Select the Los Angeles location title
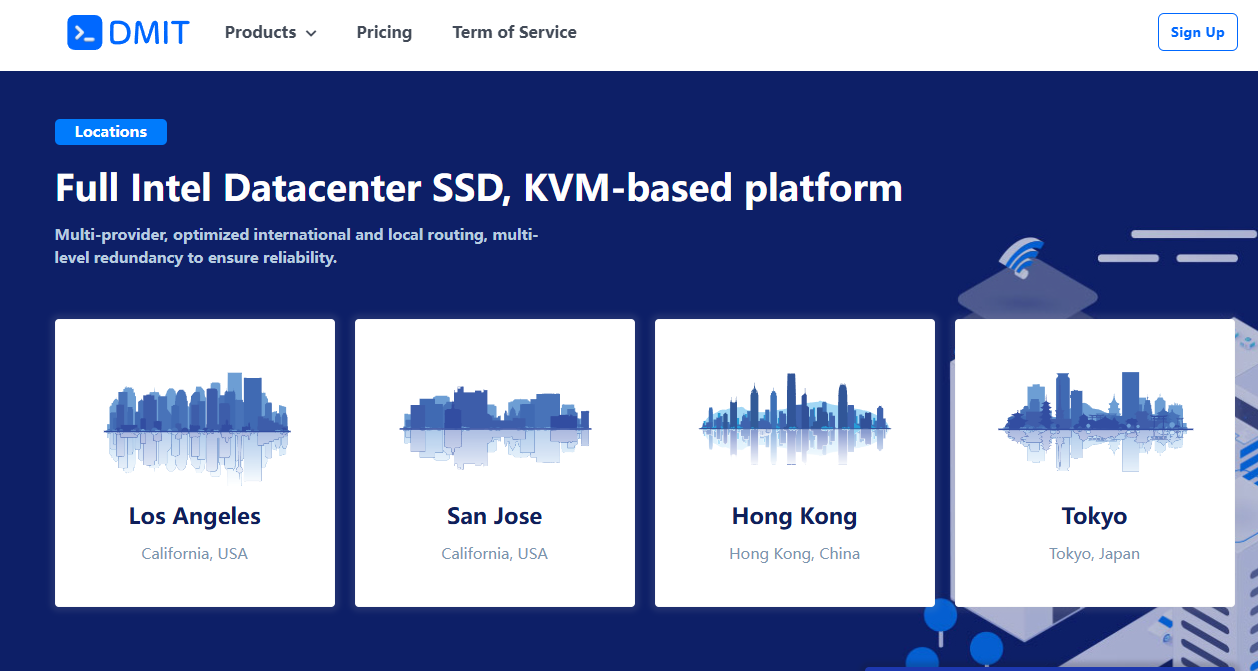 195,516
